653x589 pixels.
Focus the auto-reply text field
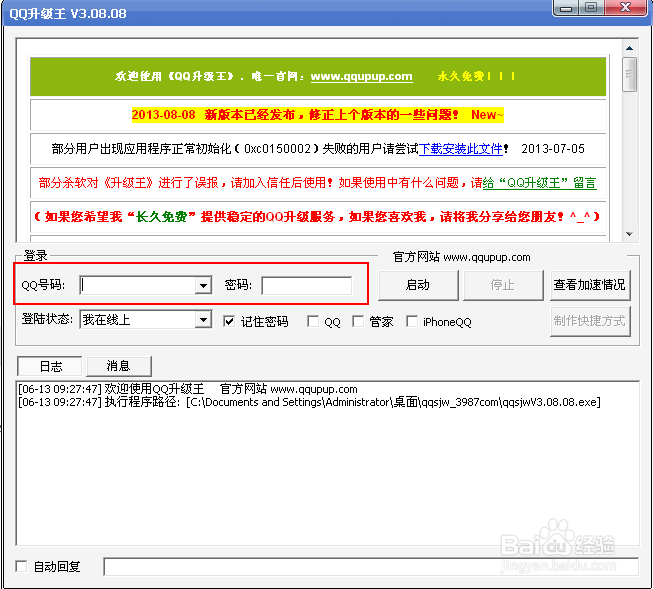click(x=371, y=567)
